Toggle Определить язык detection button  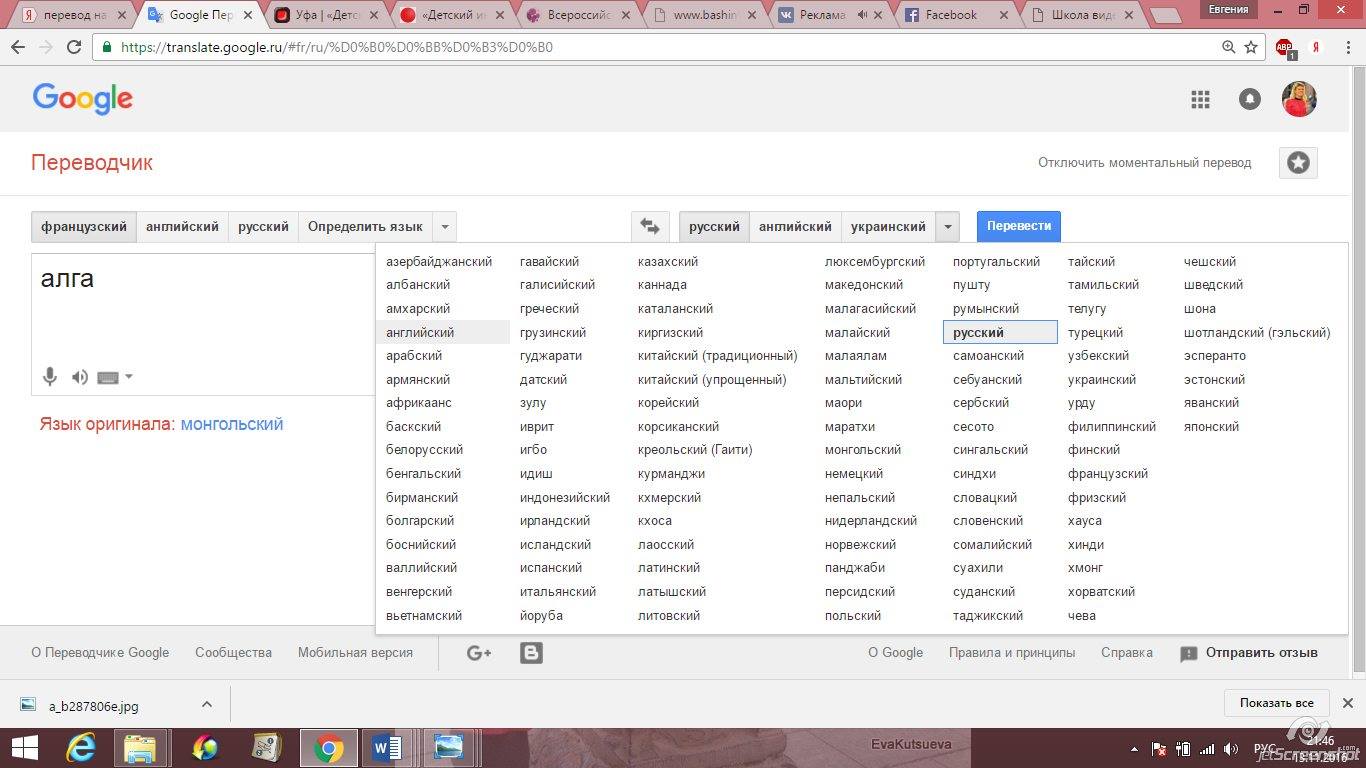click(365, 227)
